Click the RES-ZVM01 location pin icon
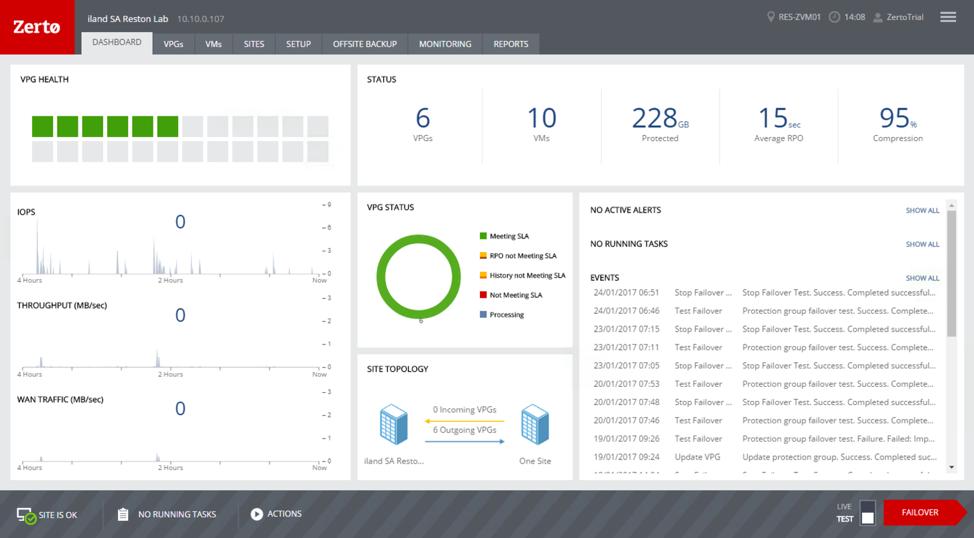Screen dimensions: 974x538 (771, 17)
